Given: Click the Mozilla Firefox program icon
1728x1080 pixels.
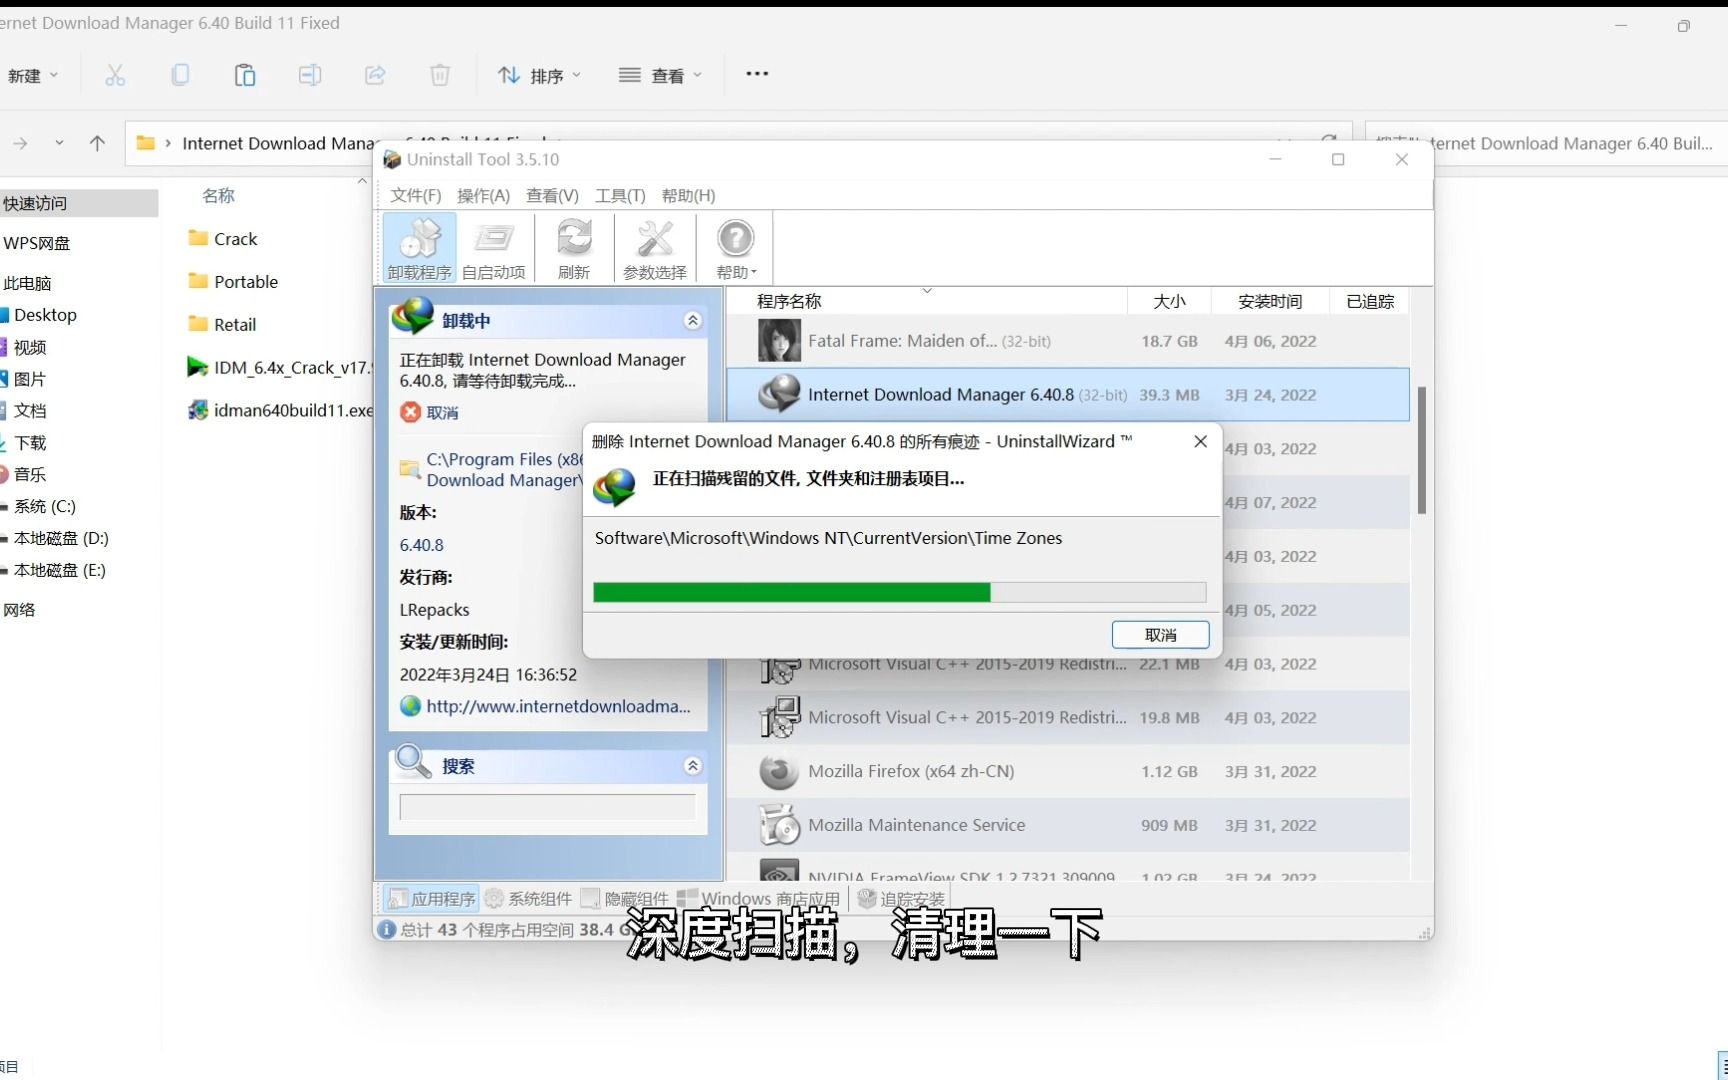Looking at the screenshot, I should pyautogui.click(x=779, y=771).
